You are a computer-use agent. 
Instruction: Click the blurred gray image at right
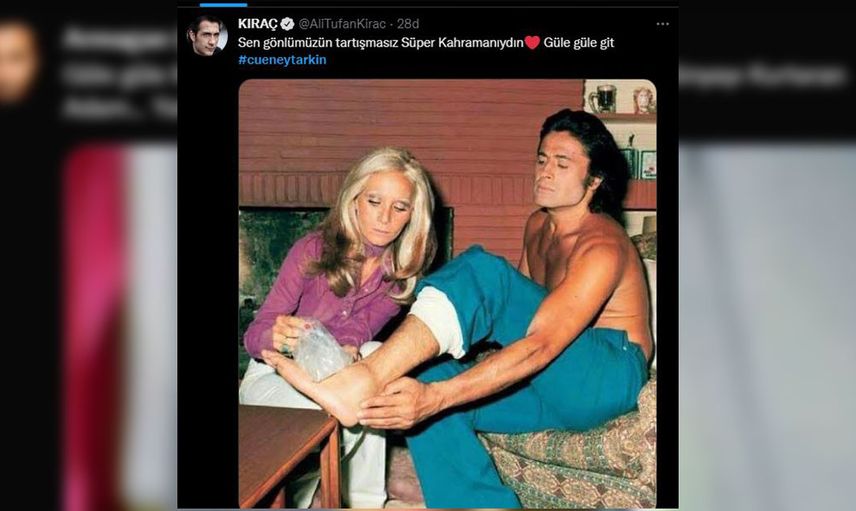click(767, 328)
